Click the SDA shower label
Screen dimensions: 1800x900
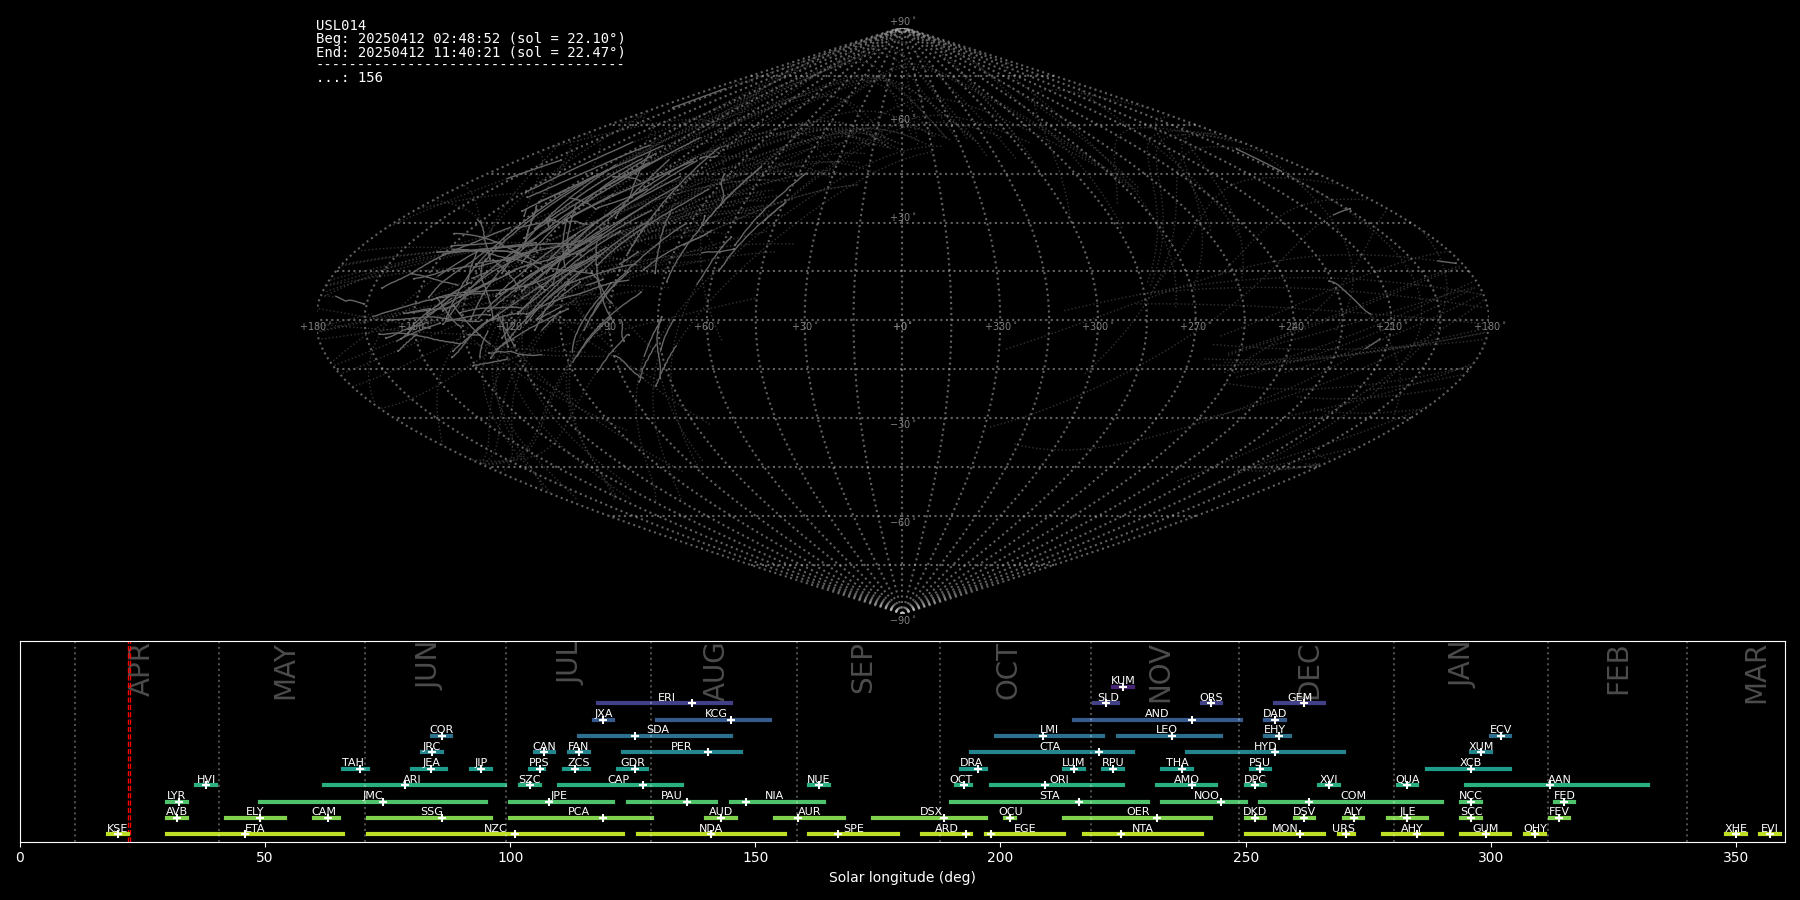click(657, 730)
